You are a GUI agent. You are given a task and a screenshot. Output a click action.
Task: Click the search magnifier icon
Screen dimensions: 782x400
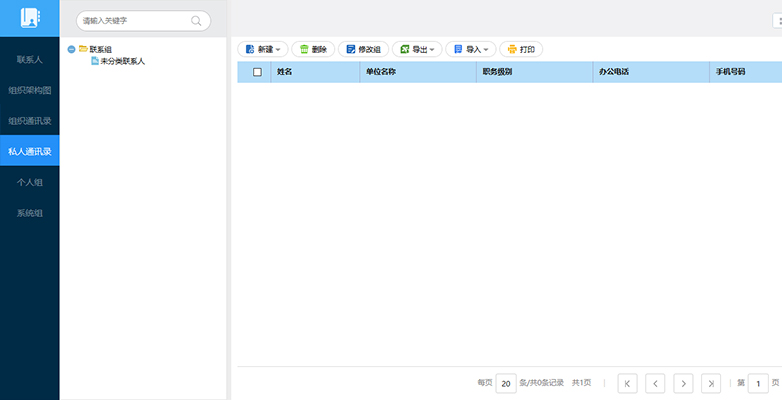click(x=197, y=20)
